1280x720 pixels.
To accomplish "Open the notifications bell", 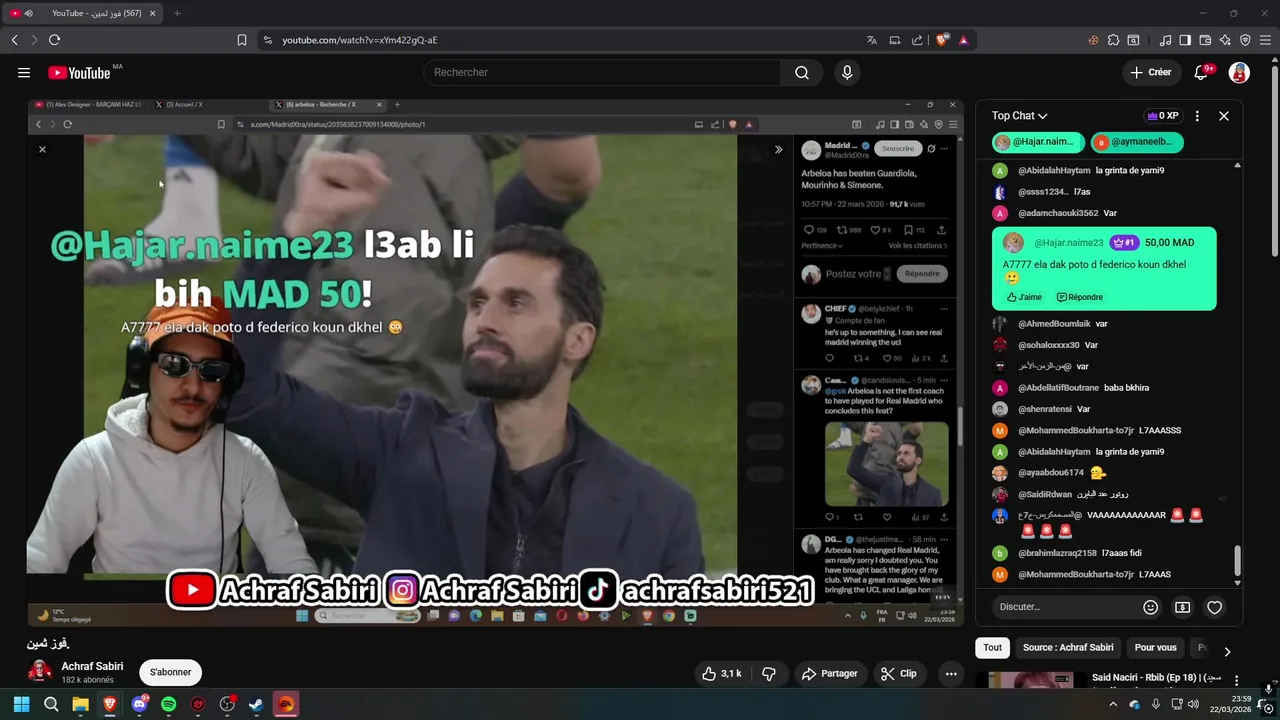I will coord(1201,72).
